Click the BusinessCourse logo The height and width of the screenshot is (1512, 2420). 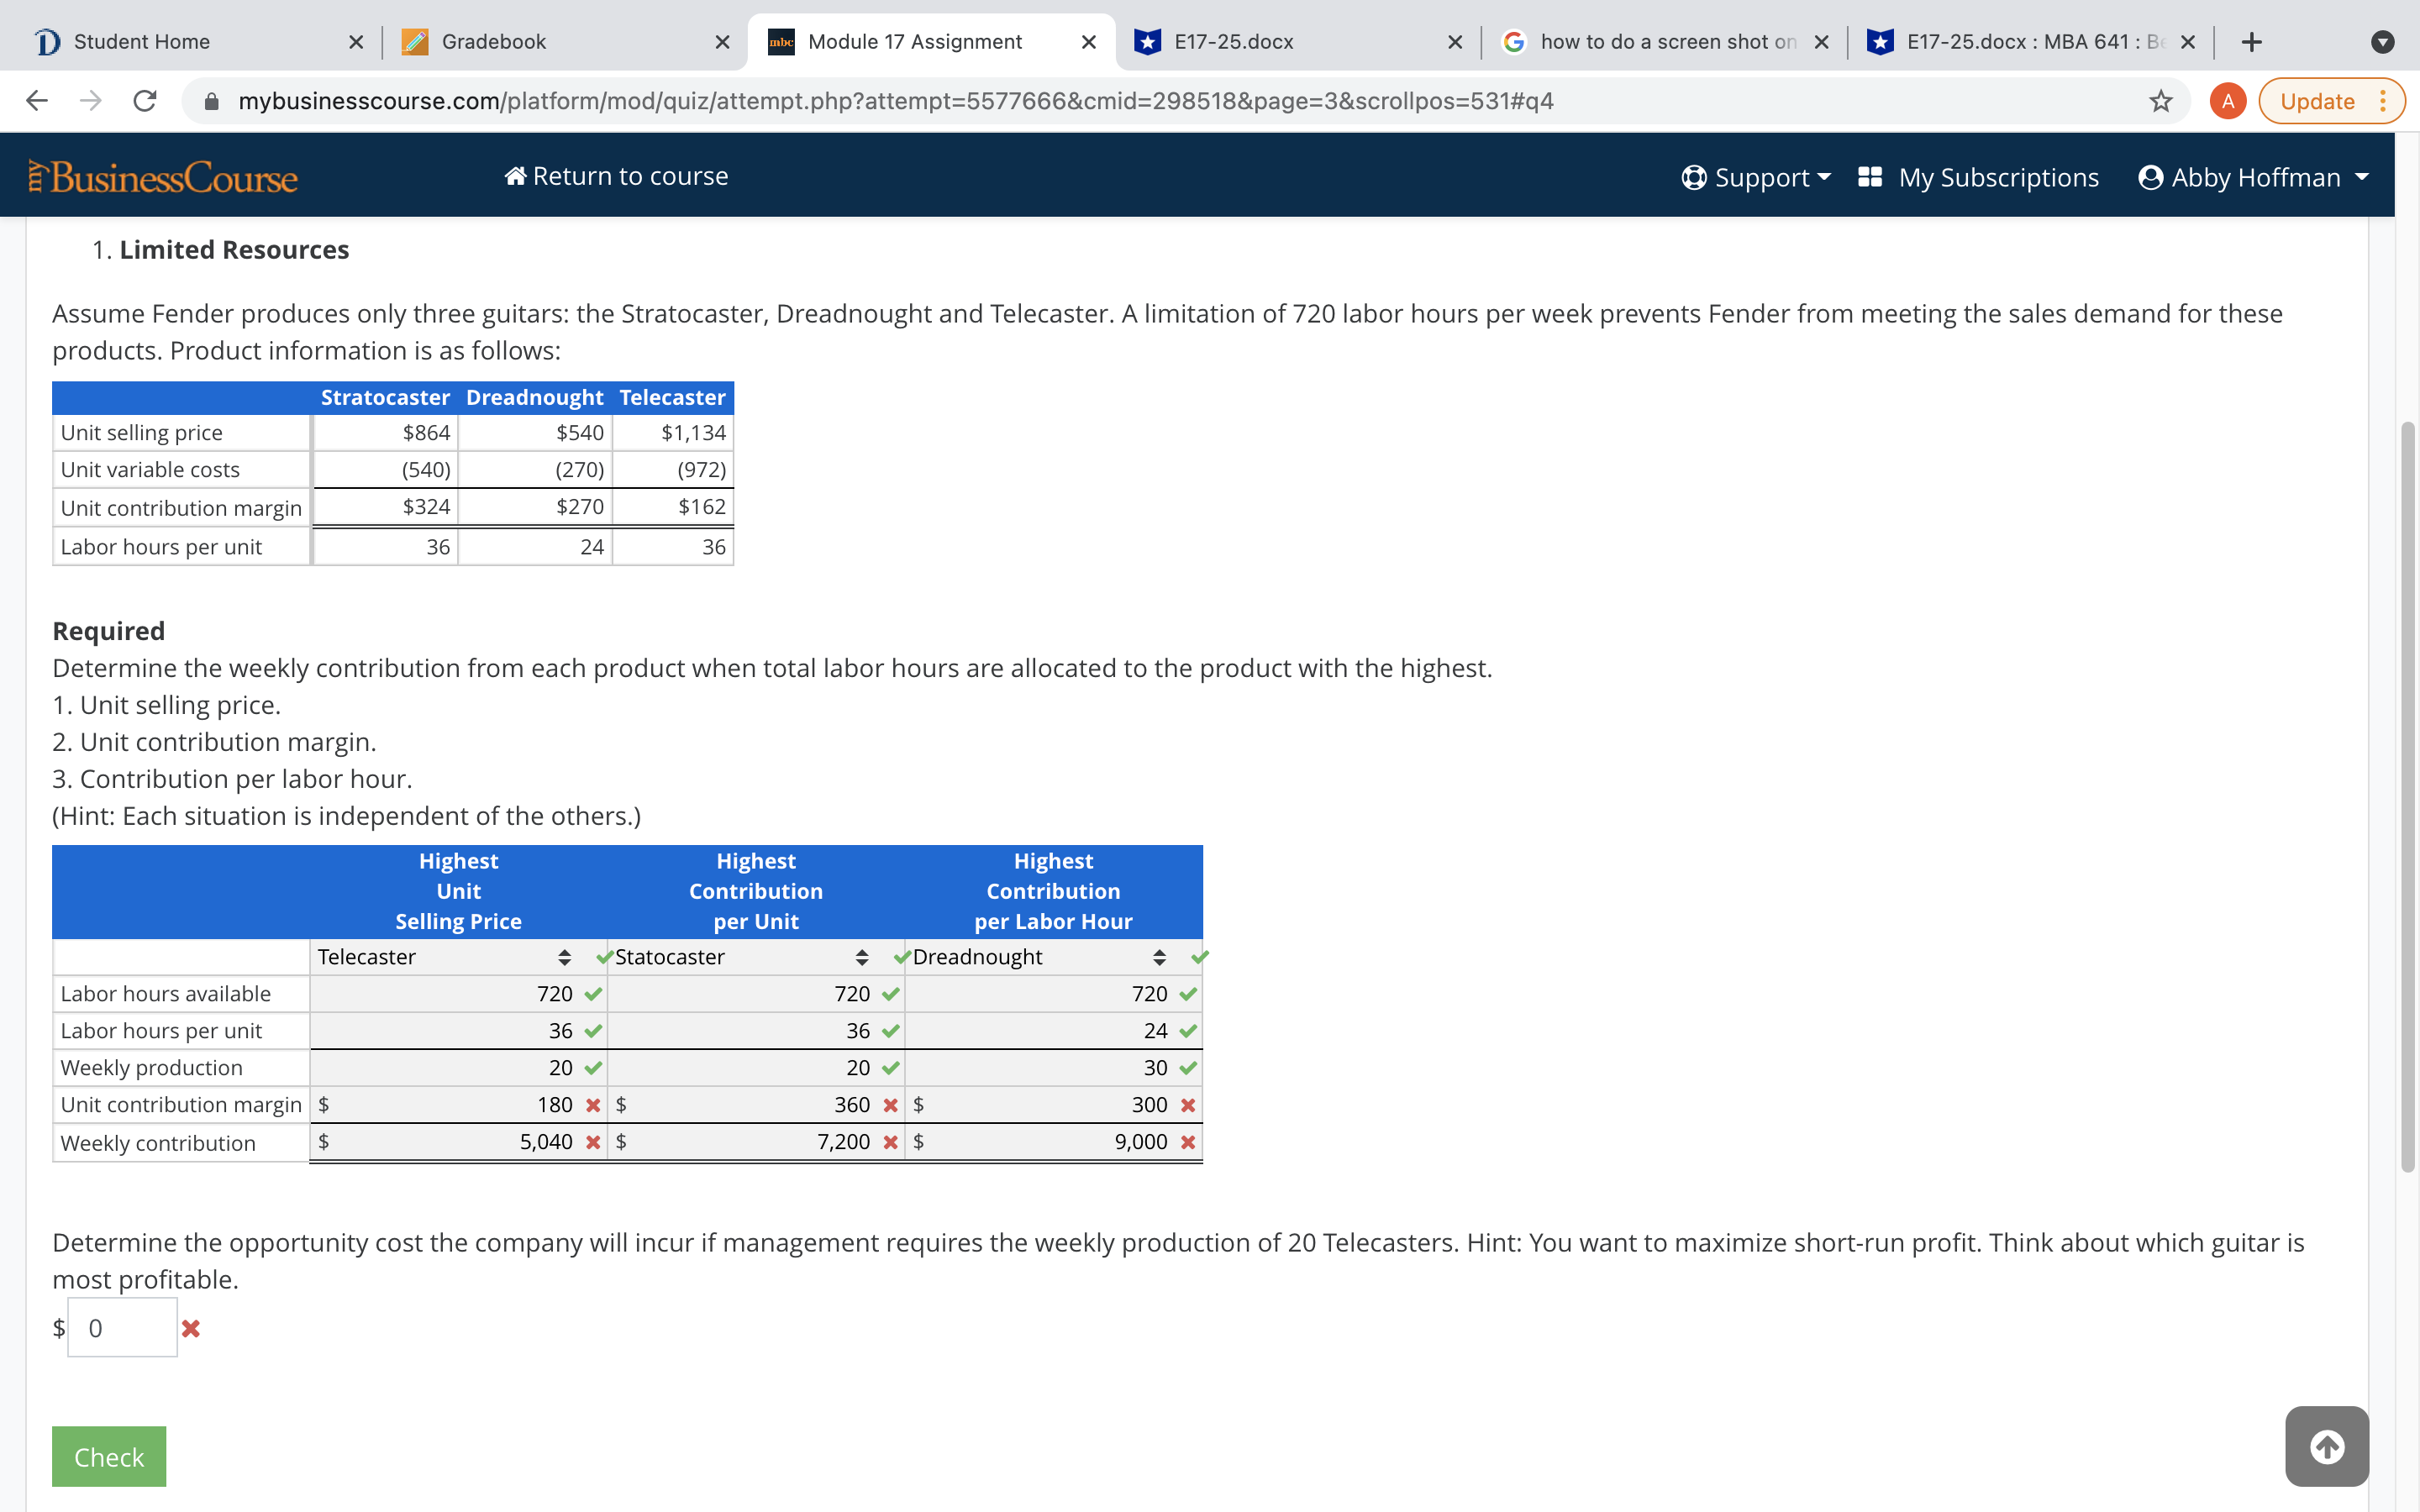pos(162,176)
